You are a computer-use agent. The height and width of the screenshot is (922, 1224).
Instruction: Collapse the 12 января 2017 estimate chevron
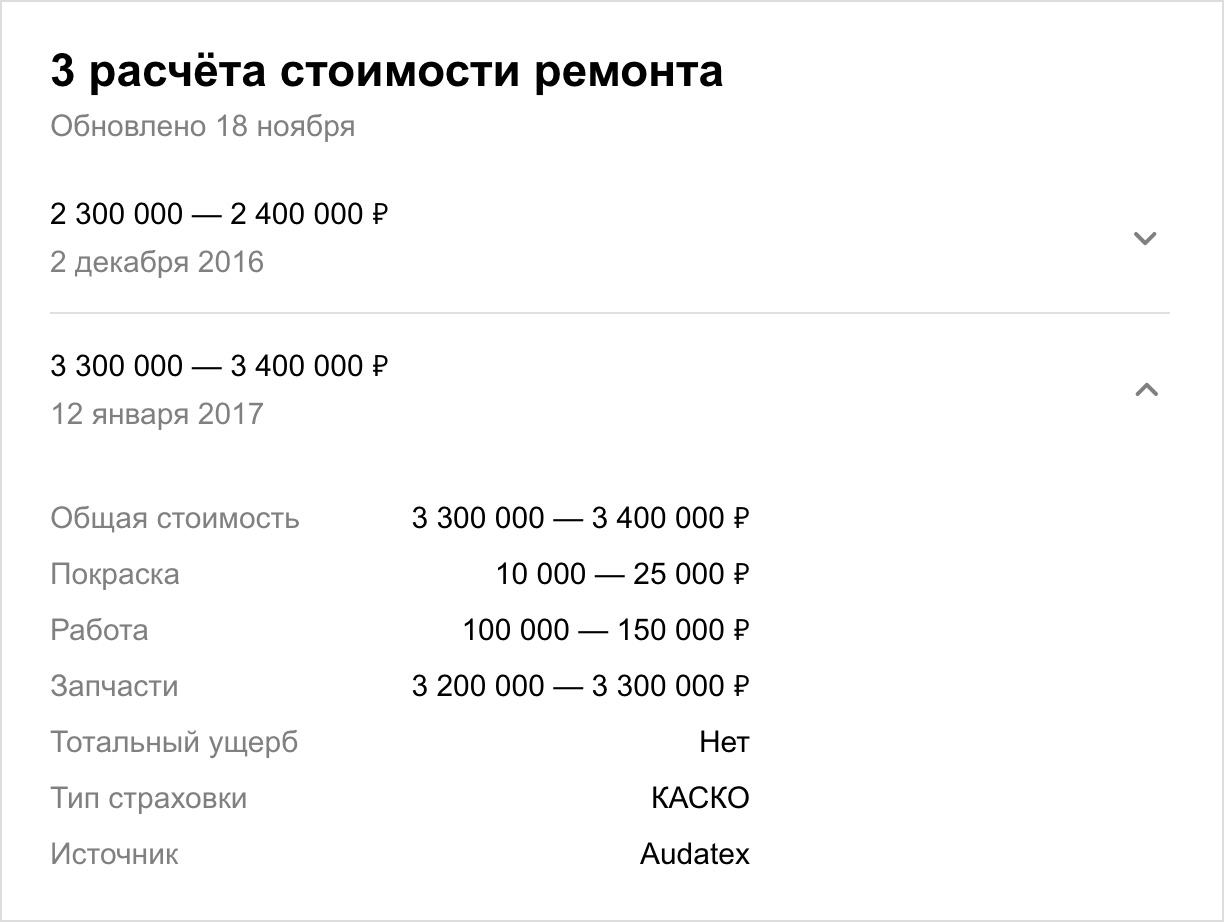coord(1146,390)
